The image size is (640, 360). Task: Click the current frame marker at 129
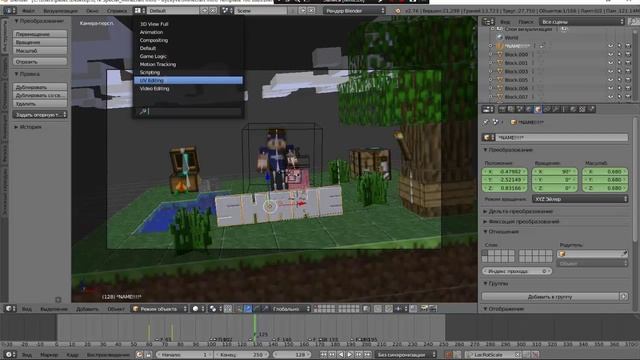pos(255,328)
